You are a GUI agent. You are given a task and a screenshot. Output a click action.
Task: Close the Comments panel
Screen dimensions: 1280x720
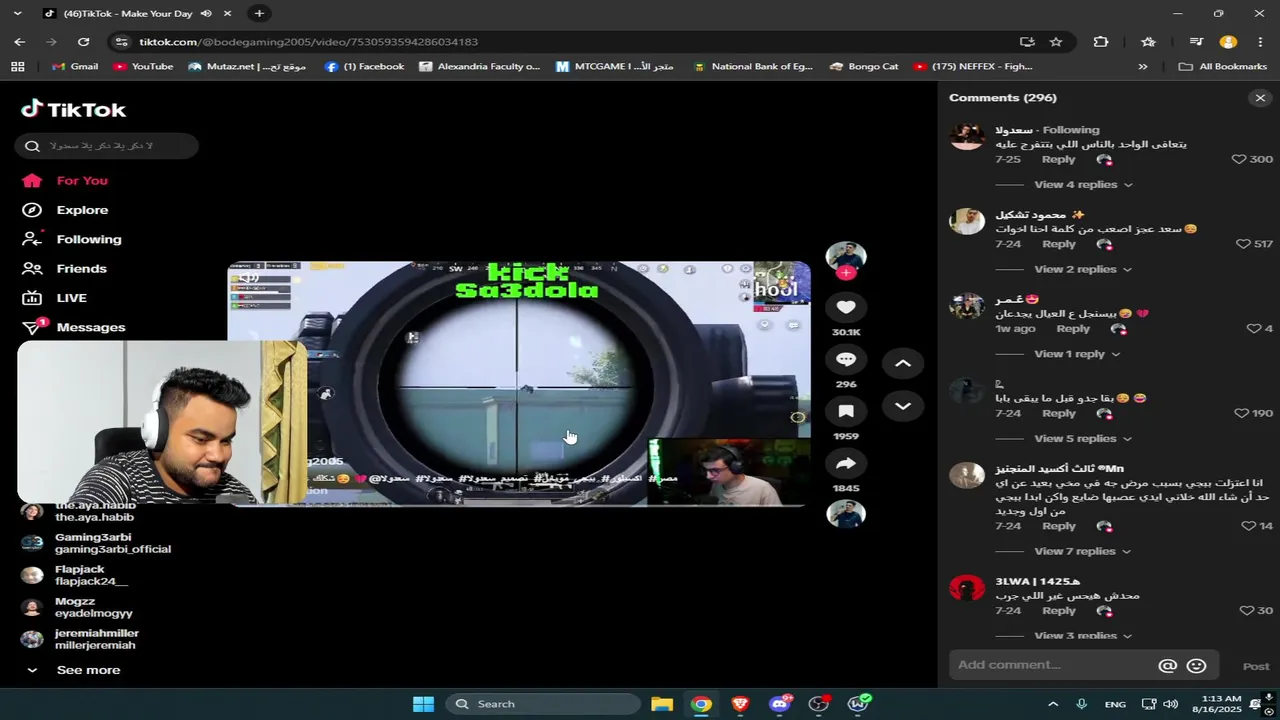click(x=1260, y=98)
